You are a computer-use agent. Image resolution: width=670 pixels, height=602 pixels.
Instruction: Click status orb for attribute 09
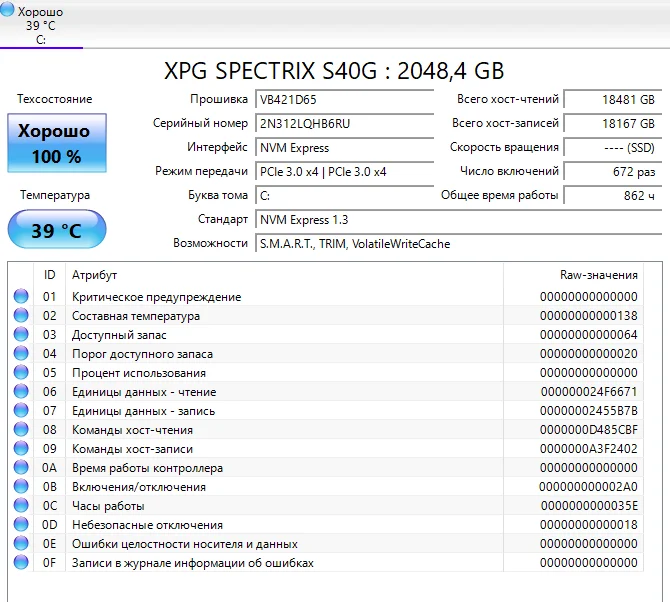(21, 448)
